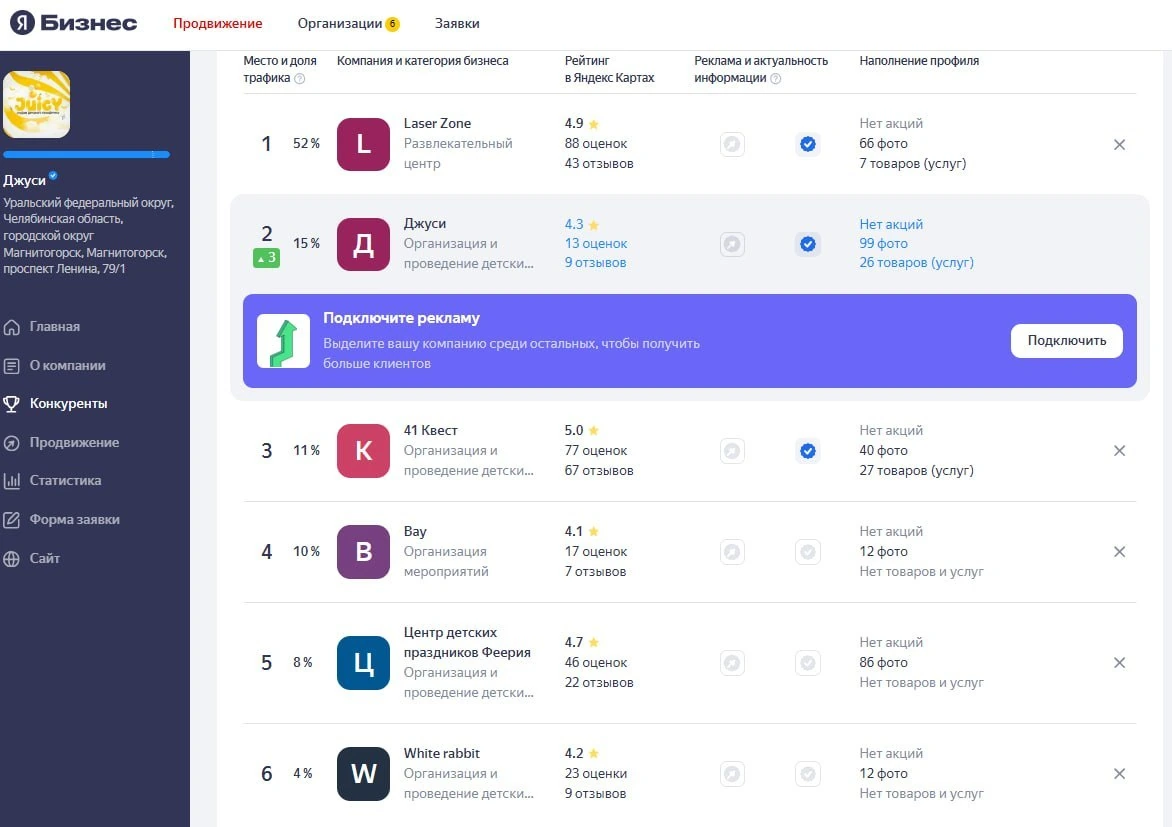Click the Центр детских праздников Феерия Ц avatar
This screenshot has height=827, width=1172.
pyautogui.click(x=363, y=663)
